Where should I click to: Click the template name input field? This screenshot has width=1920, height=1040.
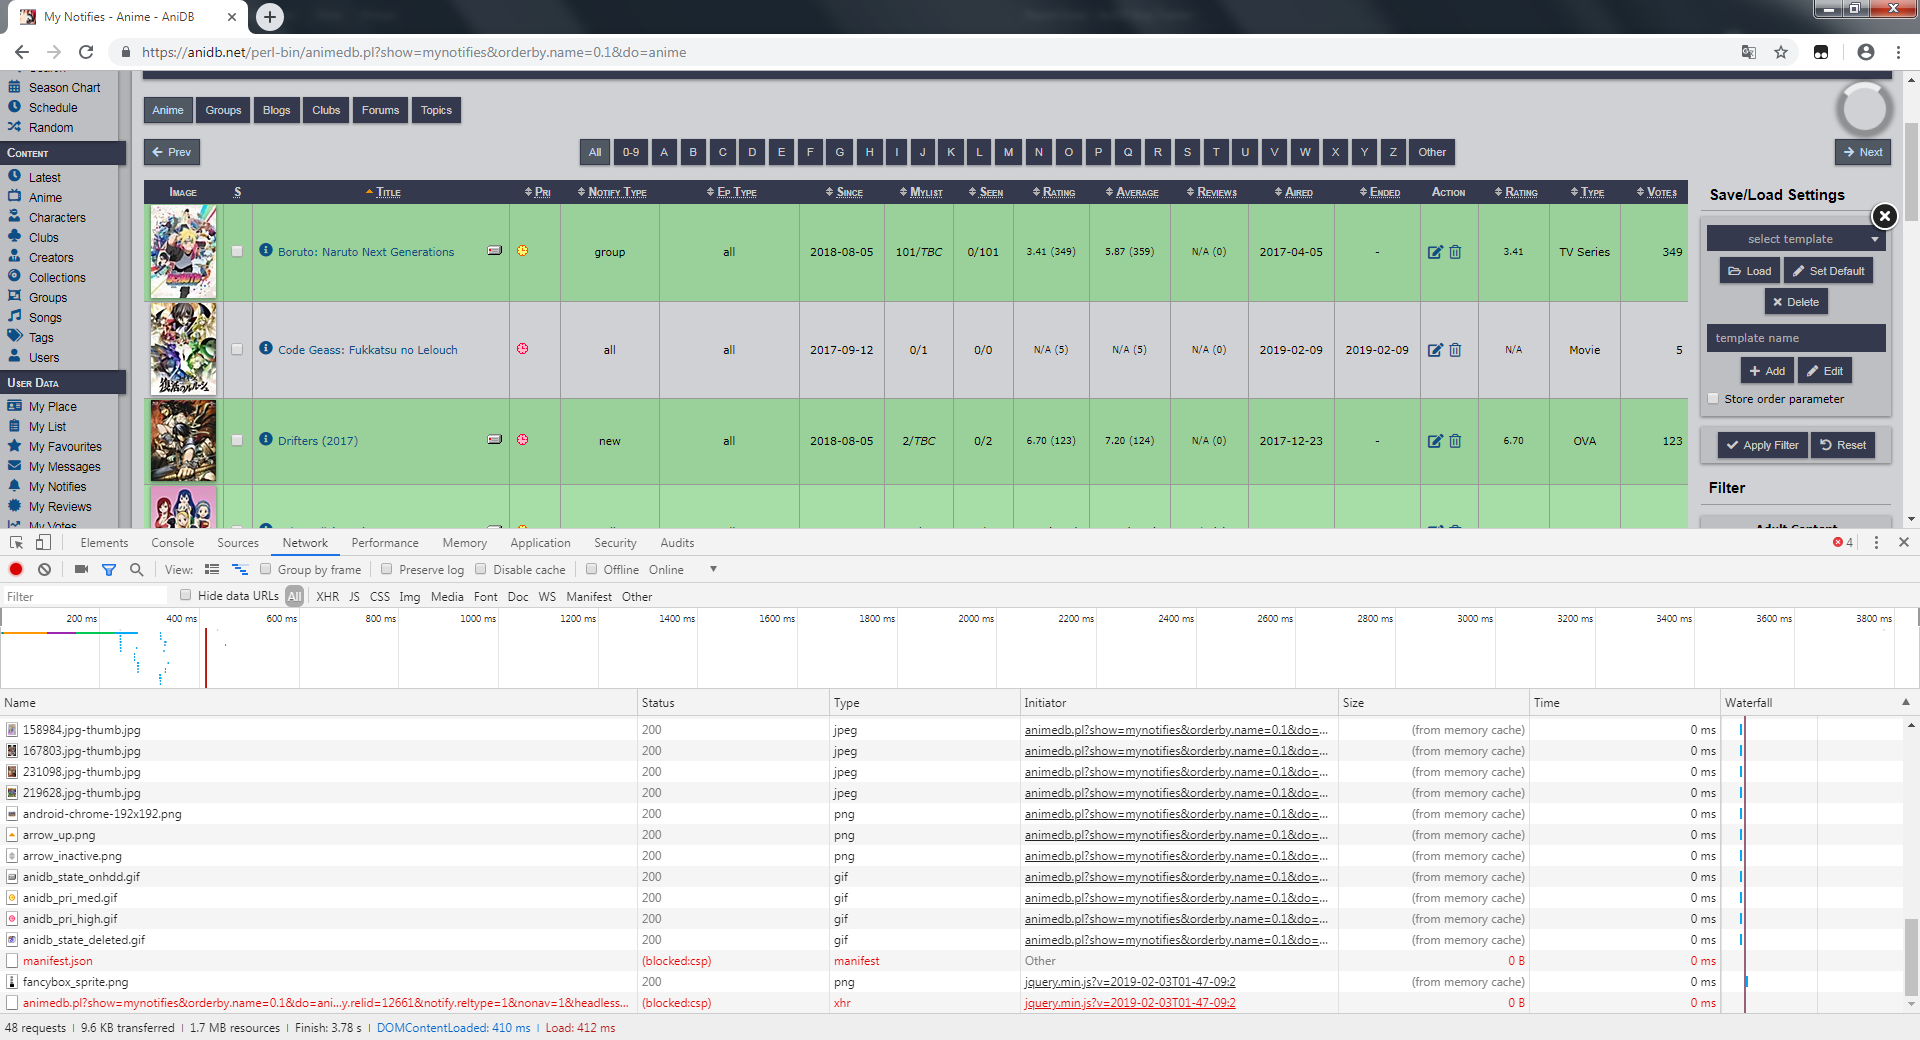click(x=1795, y=338)
